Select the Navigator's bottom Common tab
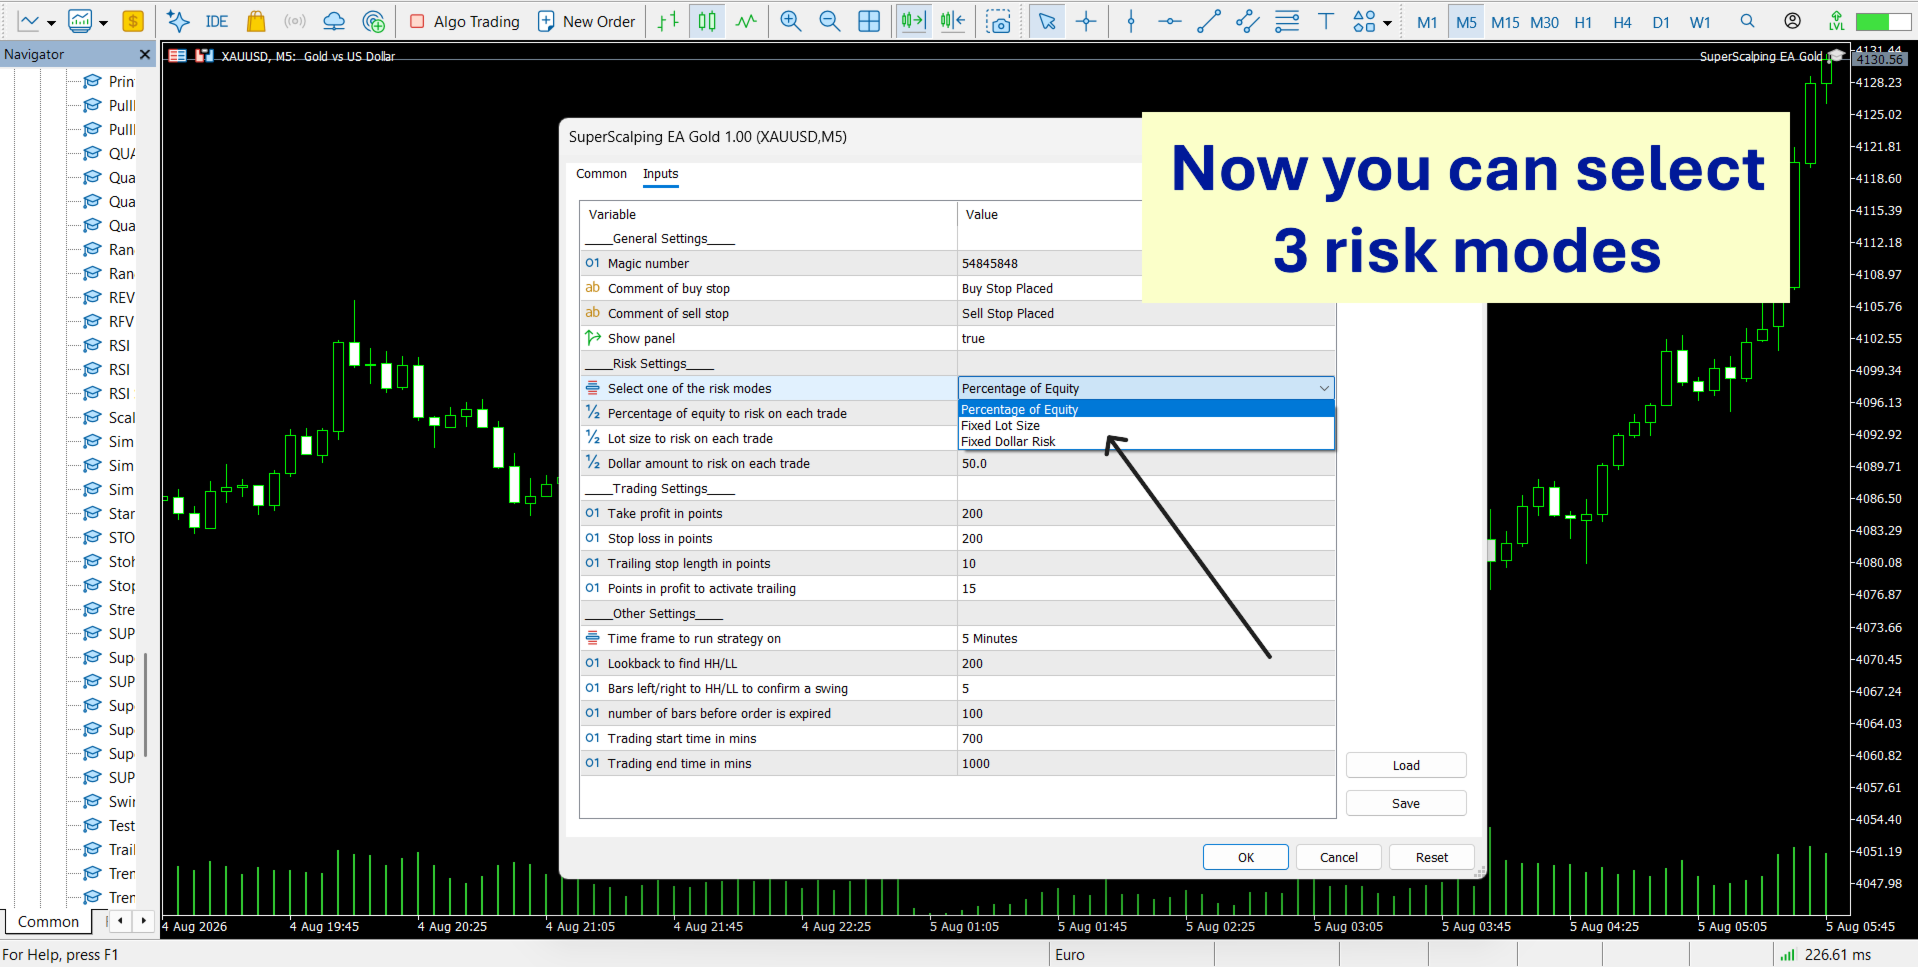The width and height of the screenshot is (1918, 967). pyautogui.click(x=48, y=921)
